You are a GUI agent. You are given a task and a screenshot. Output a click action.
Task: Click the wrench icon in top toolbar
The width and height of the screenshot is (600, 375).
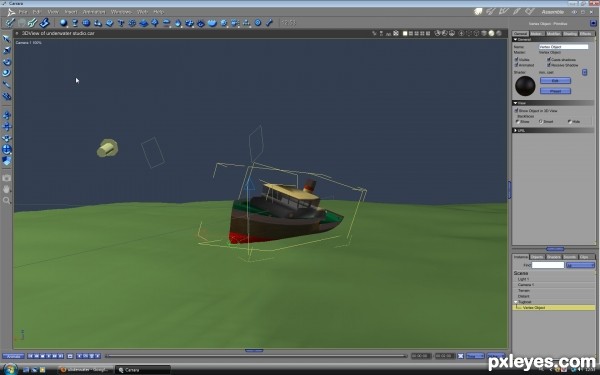pyautogui.click(x=269, y=23)
